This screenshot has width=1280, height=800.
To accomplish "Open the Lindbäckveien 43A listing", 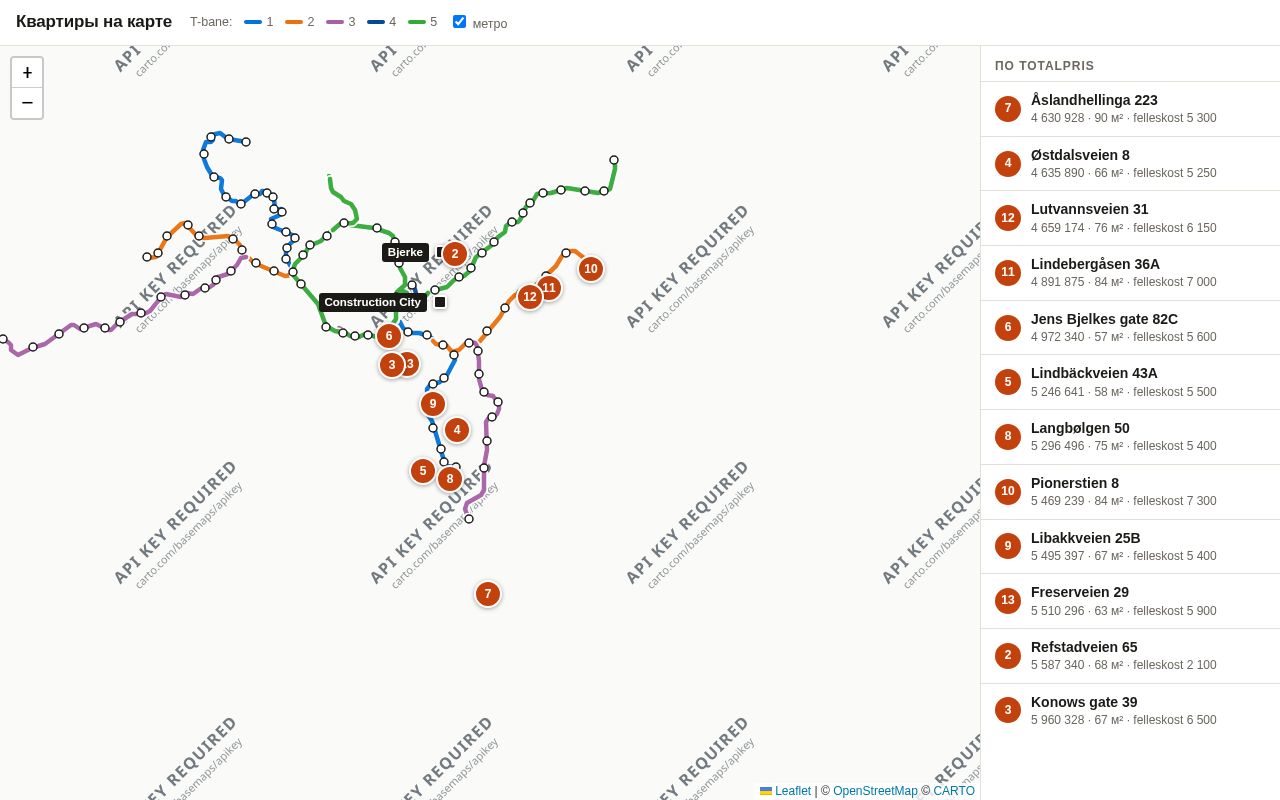I will tap(1130, 382).
